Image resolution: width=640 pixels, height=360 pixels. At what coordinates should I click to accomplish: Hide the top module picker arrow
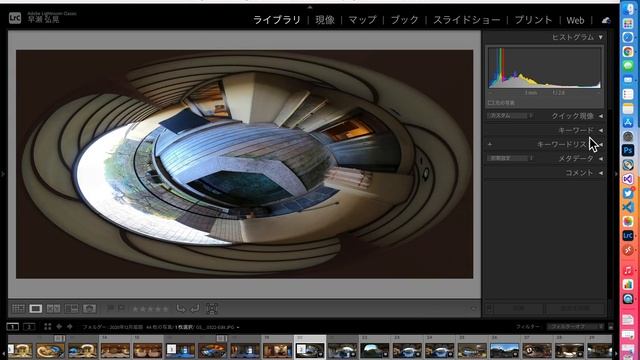[x=310, y=7]
